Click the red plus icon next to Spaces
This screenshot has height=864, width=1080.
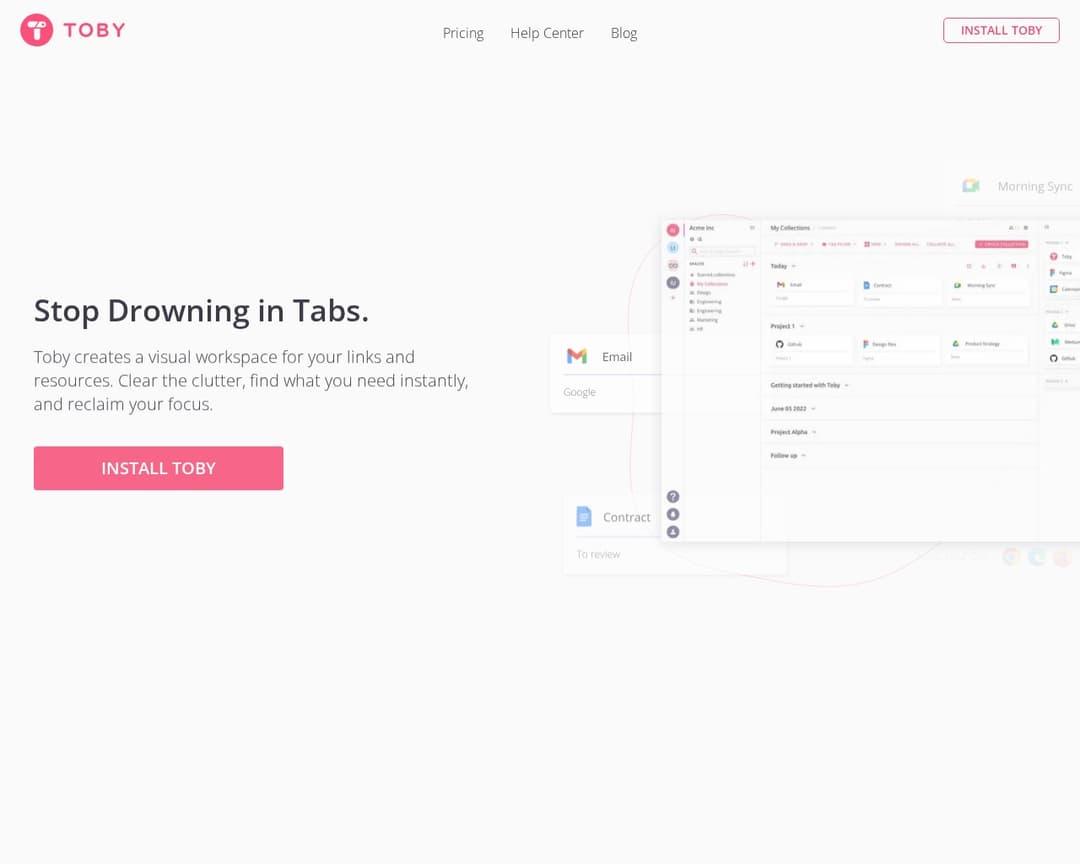753,264
